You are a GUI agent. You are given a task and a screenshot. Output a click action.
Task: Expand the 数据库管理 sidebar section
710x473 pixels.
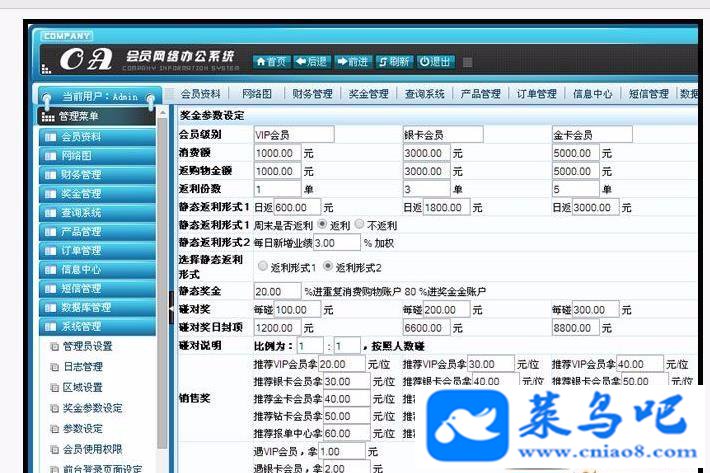(97, 307)
